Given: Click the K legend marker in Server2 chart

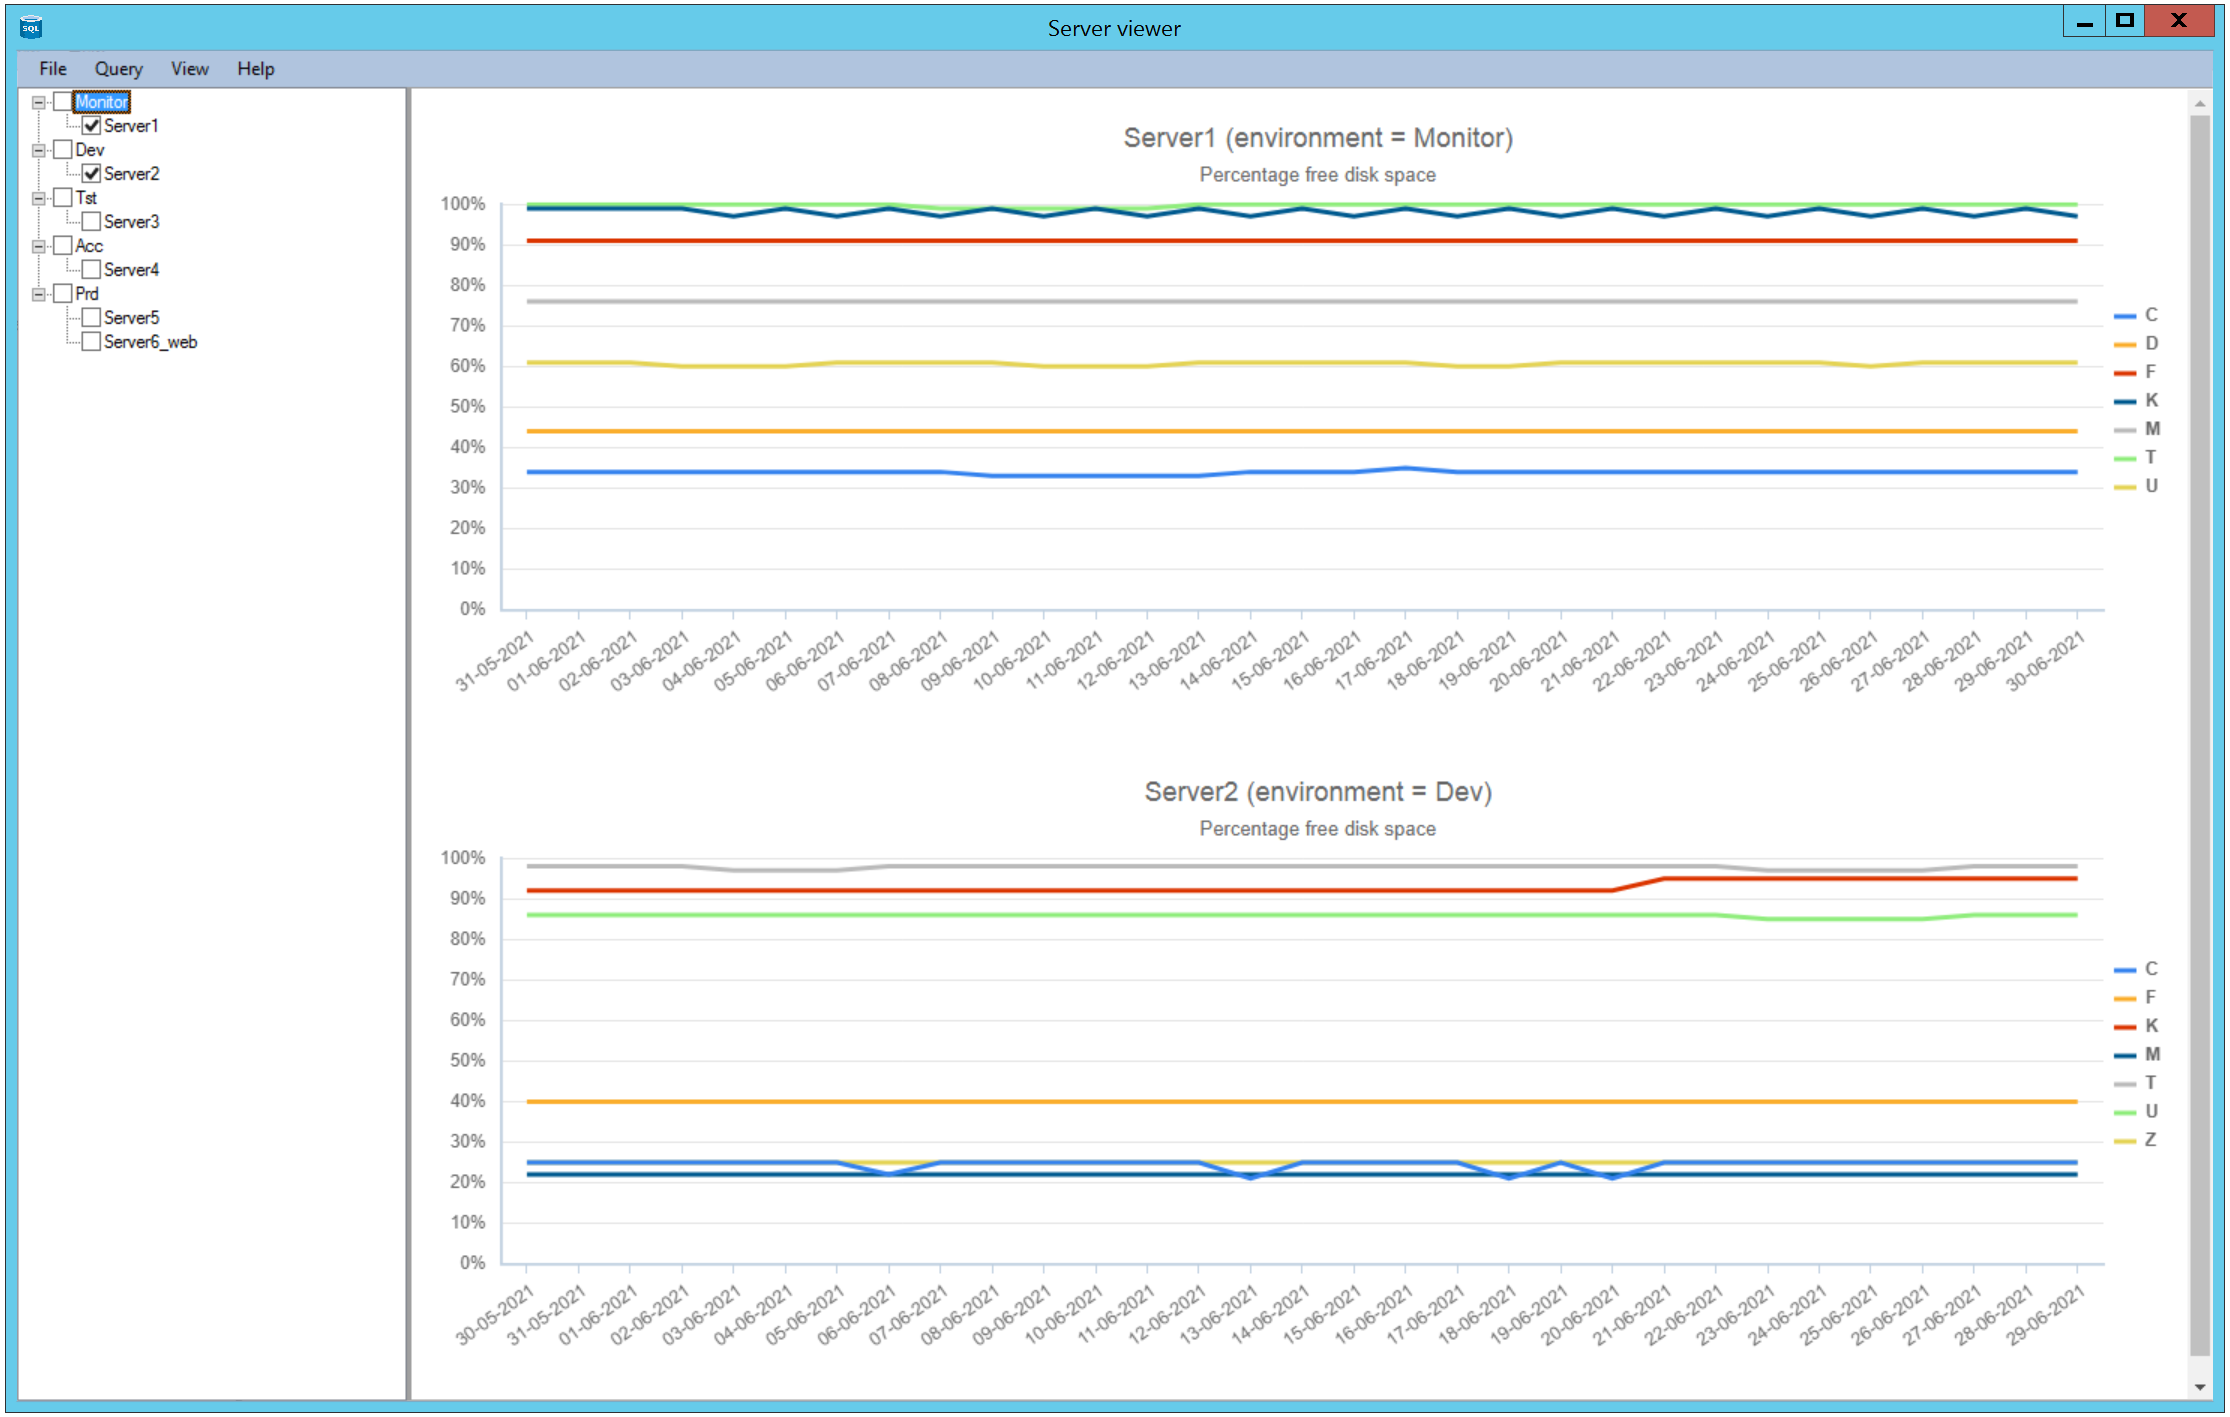Looking at the screenshot, I should tap(2125, 1027).
